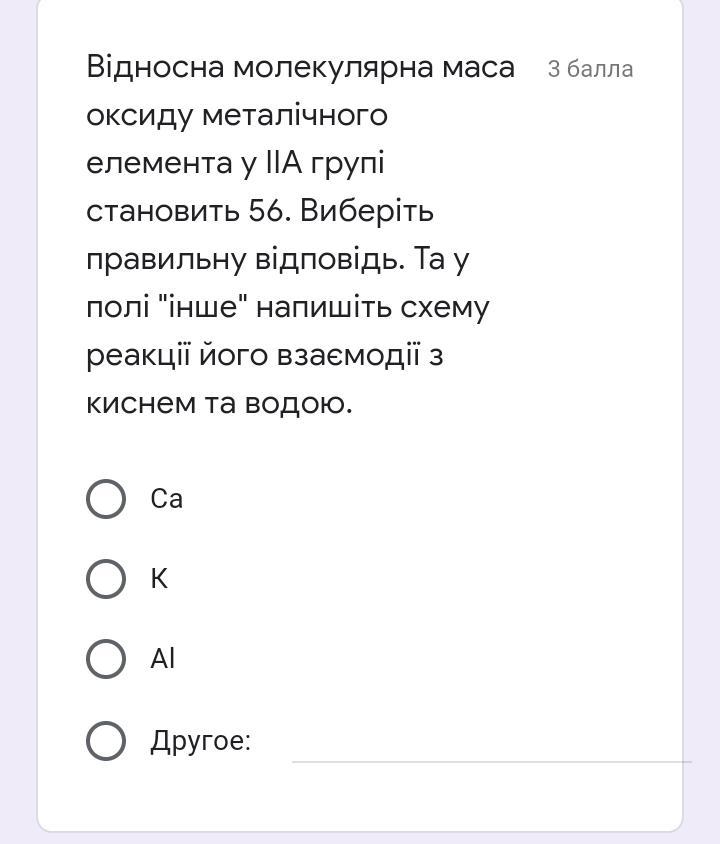Click the line правильну відповідь. Та у
This screenshot has width=720, height=844.
click(x=278, y=260)
